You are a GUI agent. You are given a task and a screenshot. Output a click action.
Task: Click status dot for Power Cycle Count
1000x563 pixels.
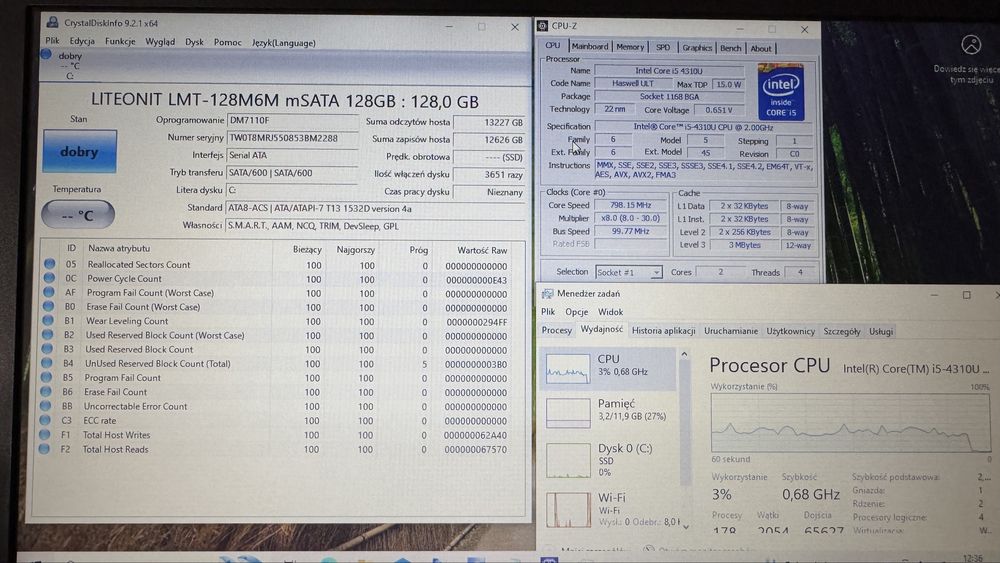(49, 277)
